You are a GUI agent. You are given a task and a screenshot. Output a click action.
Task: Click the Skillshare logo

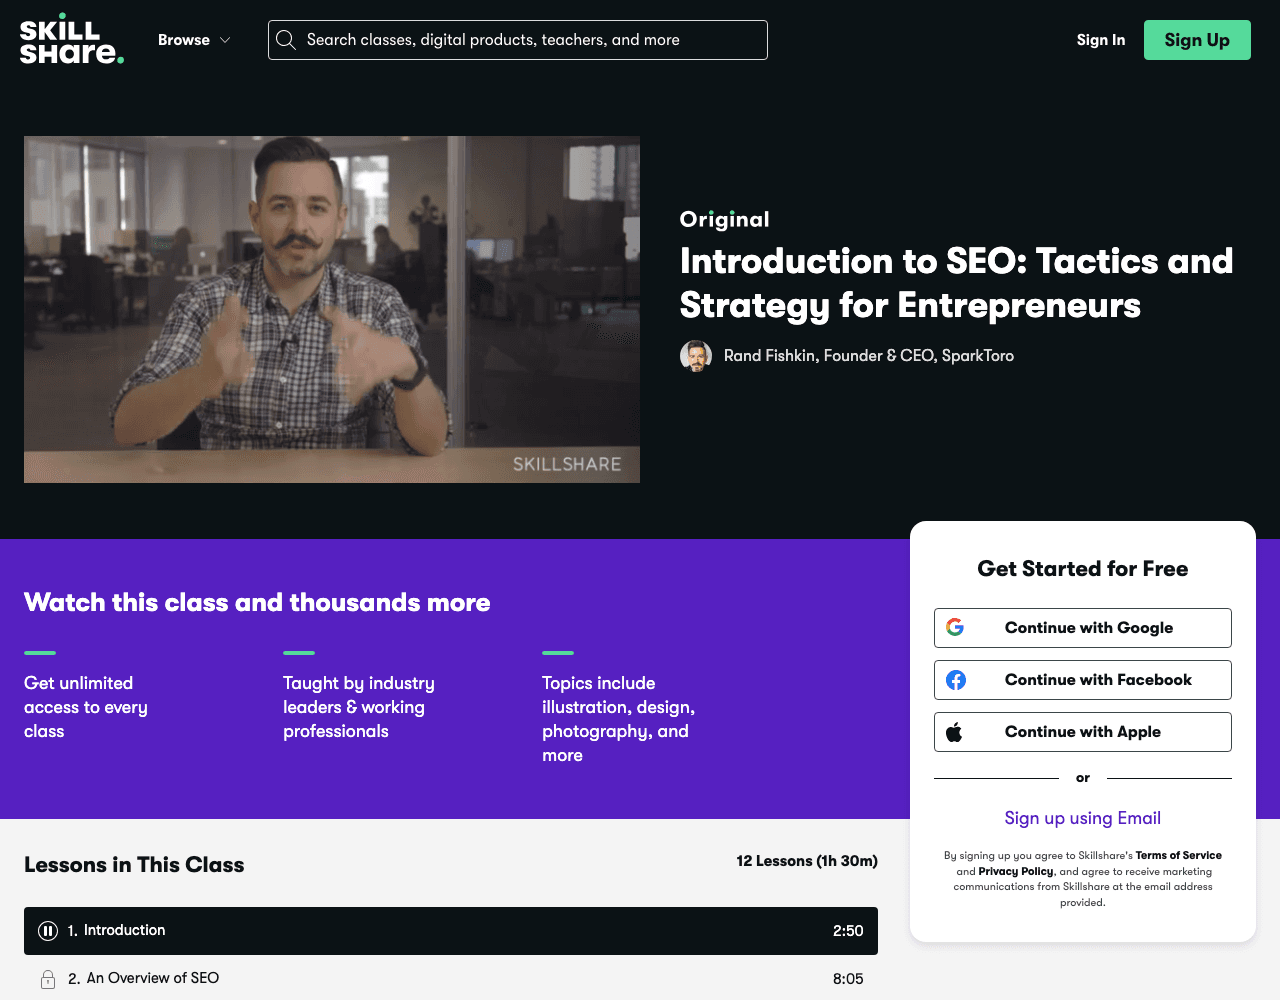pos(72,40)
